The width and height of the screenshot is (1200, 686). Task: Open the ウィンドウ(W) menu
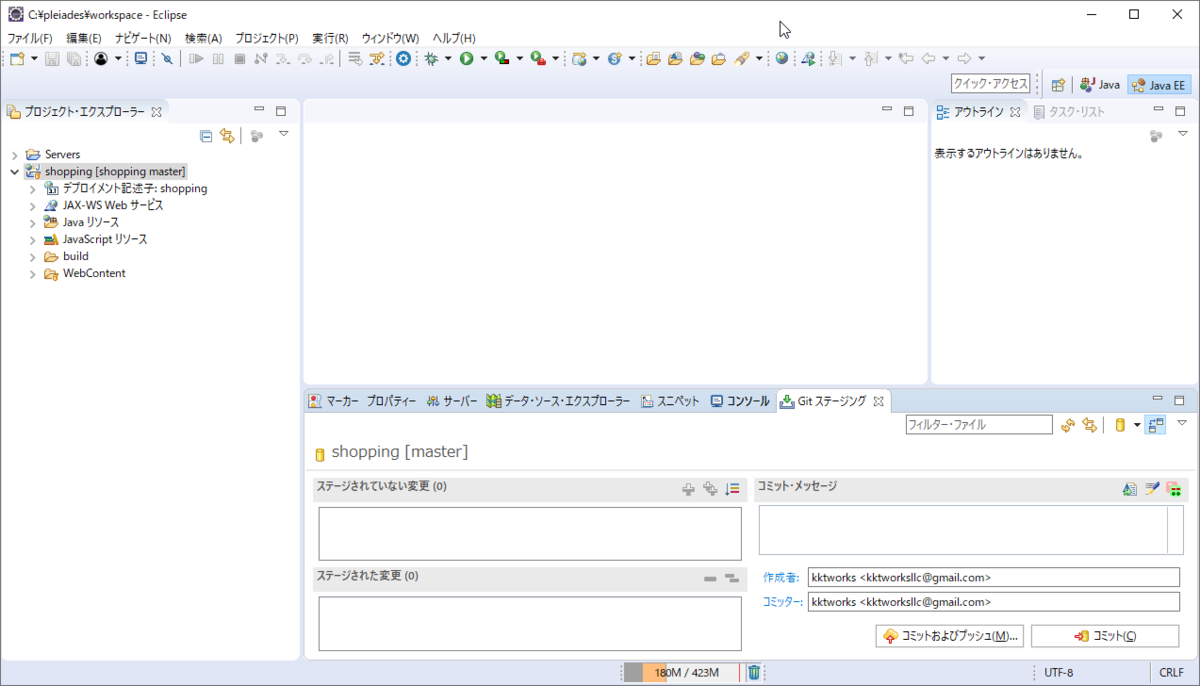pos(390,38)
